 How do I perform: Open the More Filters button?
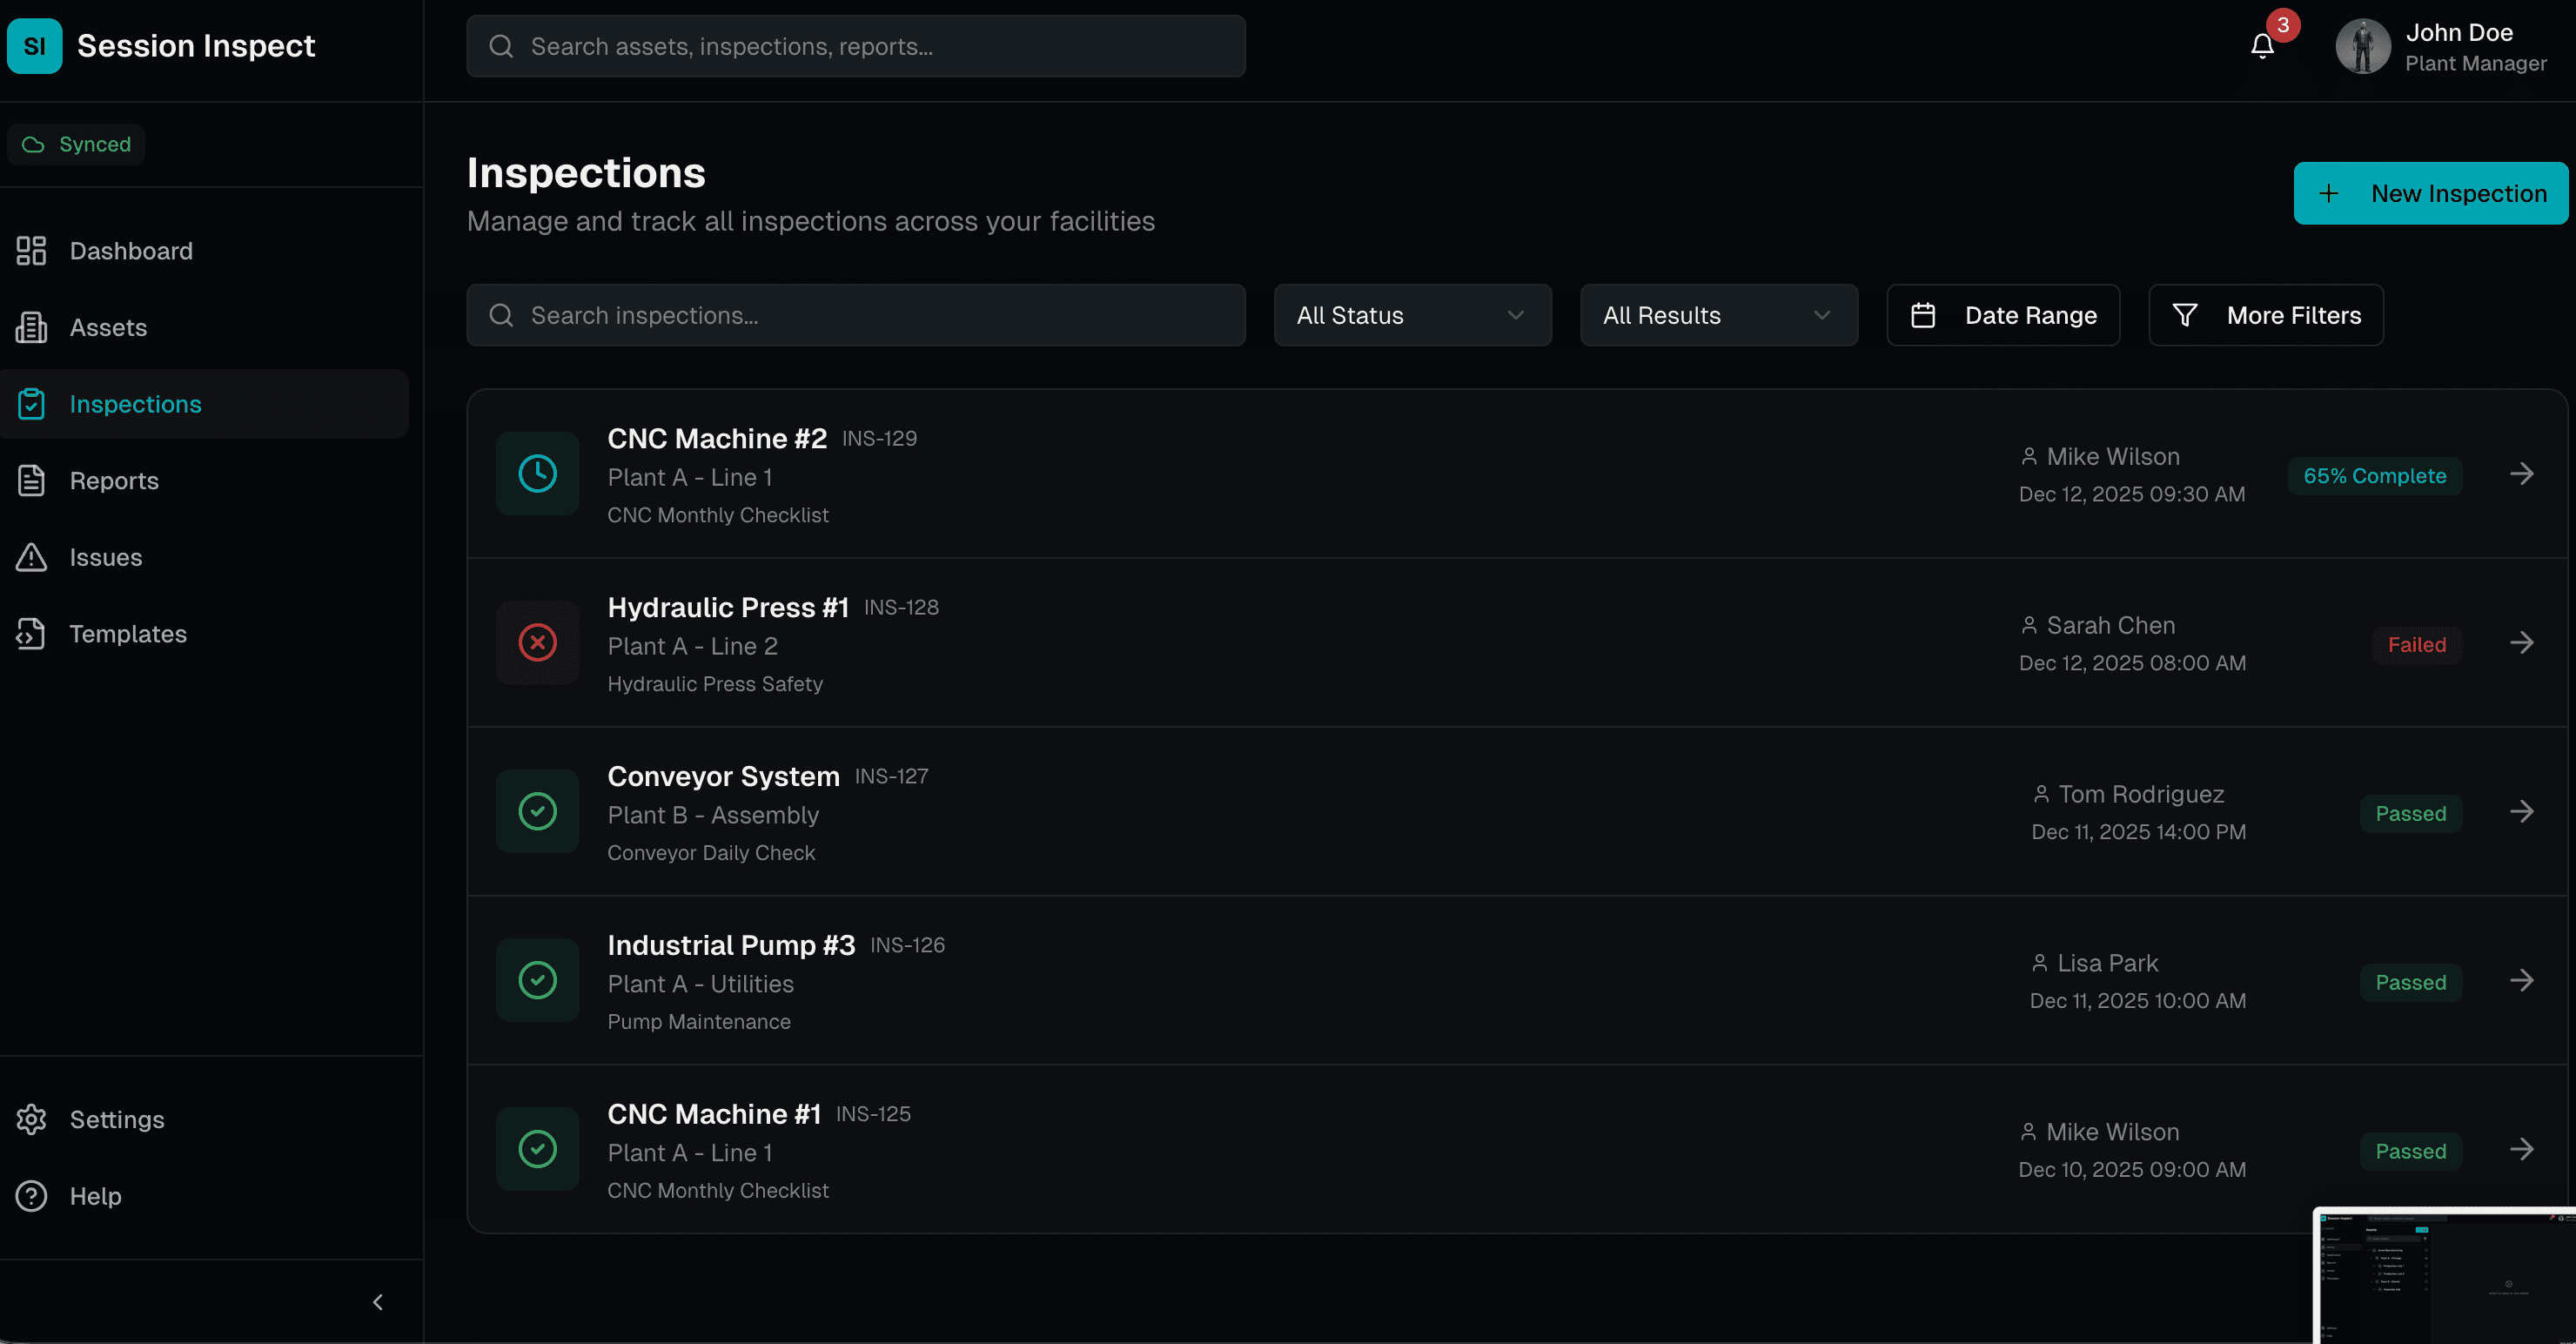2265,315
